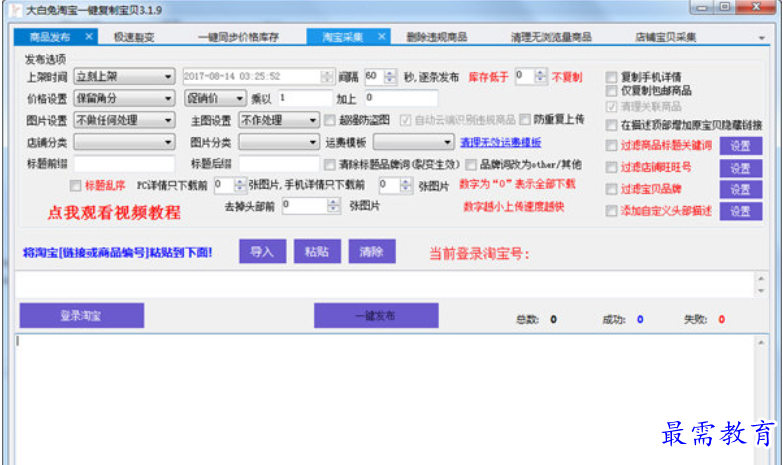Adjust the 库存低于 value spinner
The width and height of the screenshot is (783, 465).
tap(540, 76)
